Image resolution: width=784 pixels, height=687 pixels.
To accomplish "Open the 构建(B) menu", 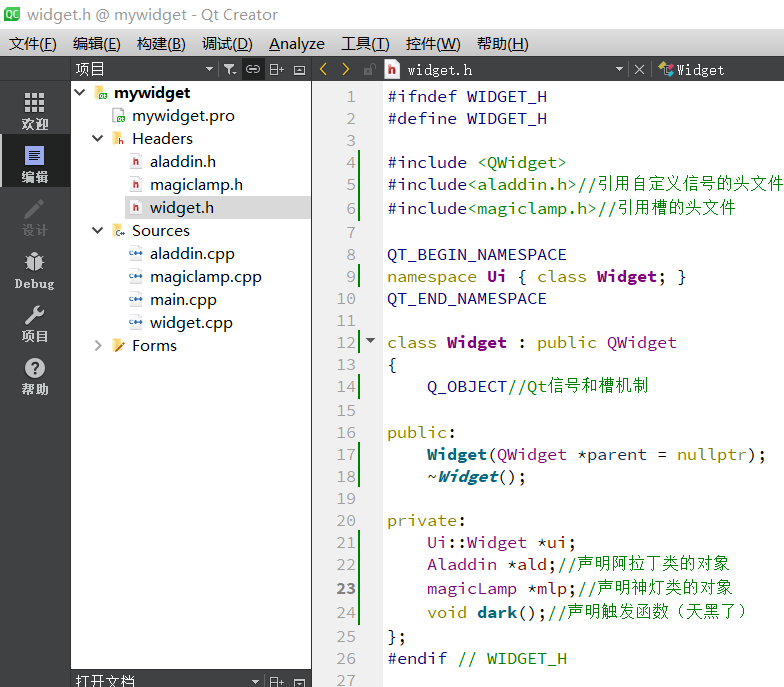I will [x=161, y=44].
